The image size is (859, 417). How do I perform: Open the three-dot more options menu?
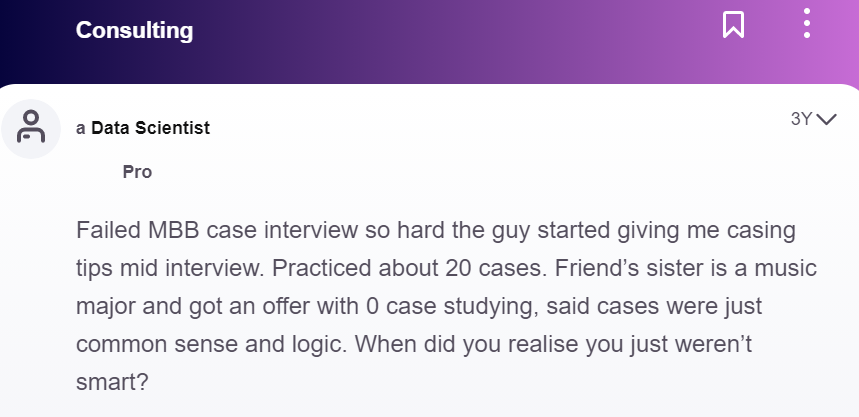click(x=806, y=23)
